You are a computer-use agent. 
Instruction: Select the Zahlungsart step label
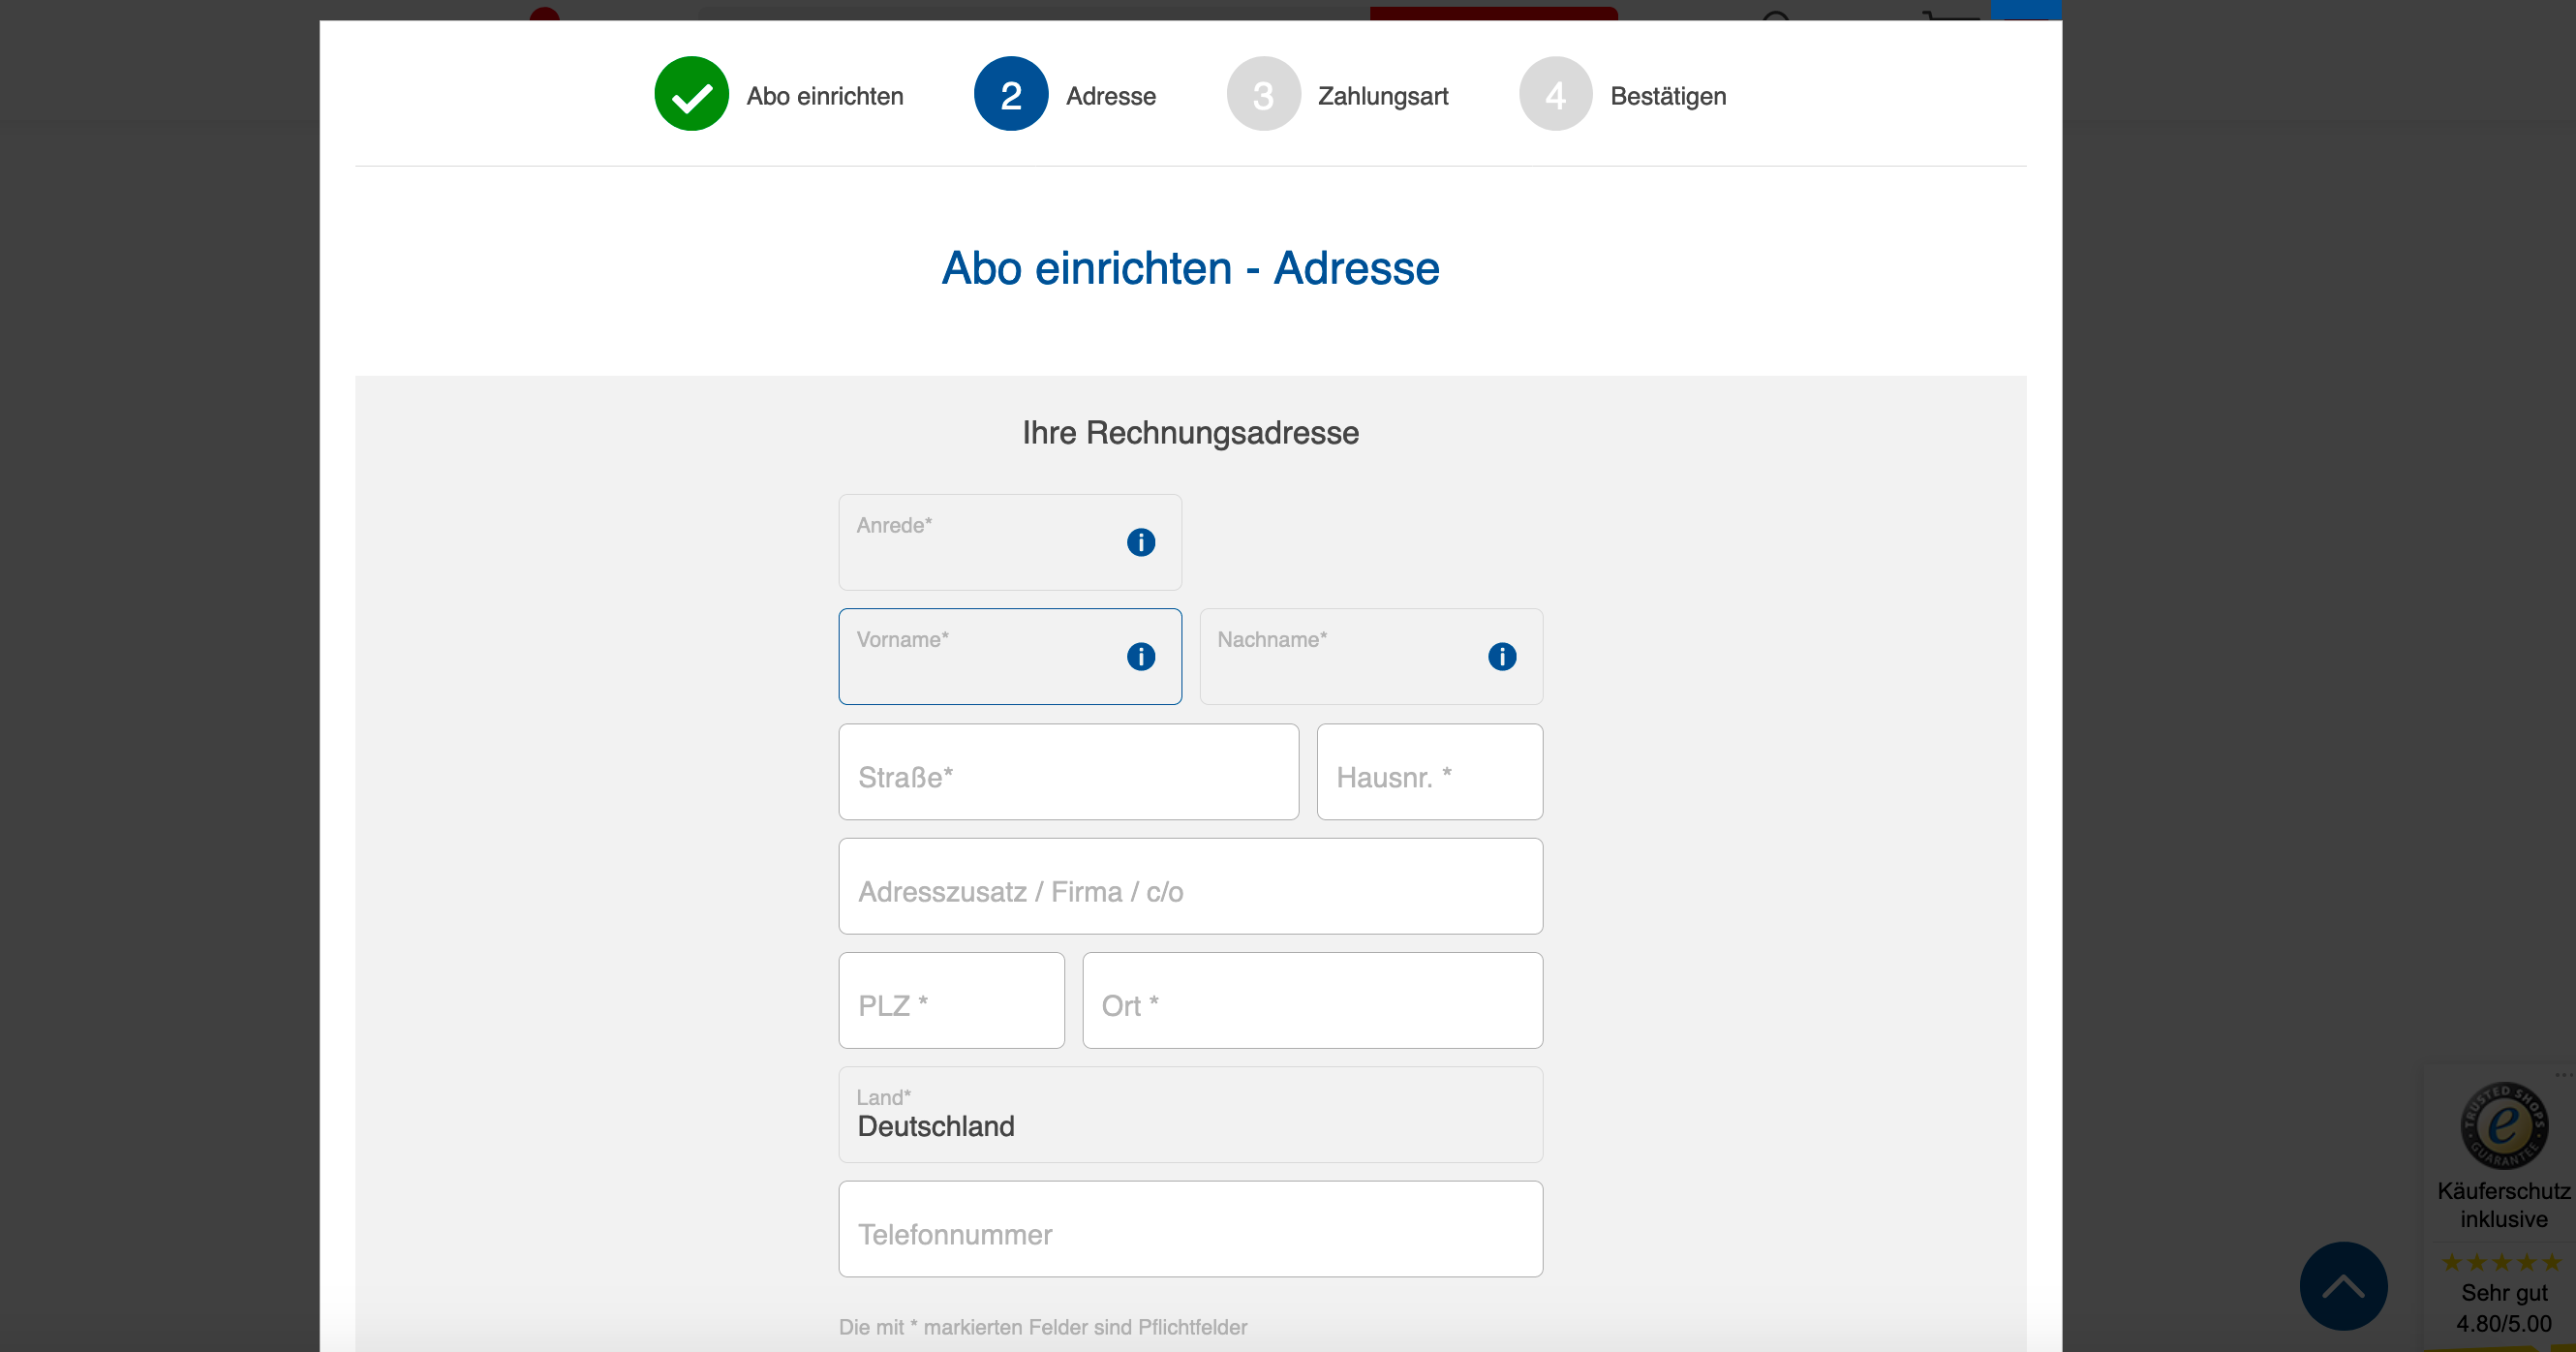[1382, 96]
